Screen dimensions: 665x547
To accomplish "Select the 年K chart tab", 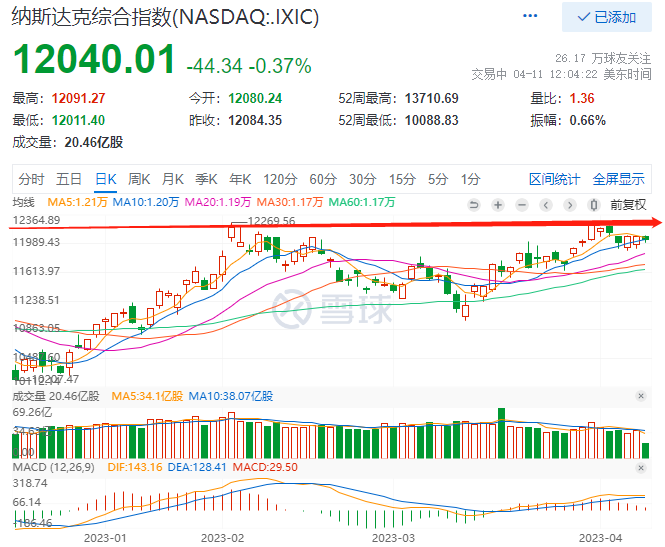I will 240,179.
